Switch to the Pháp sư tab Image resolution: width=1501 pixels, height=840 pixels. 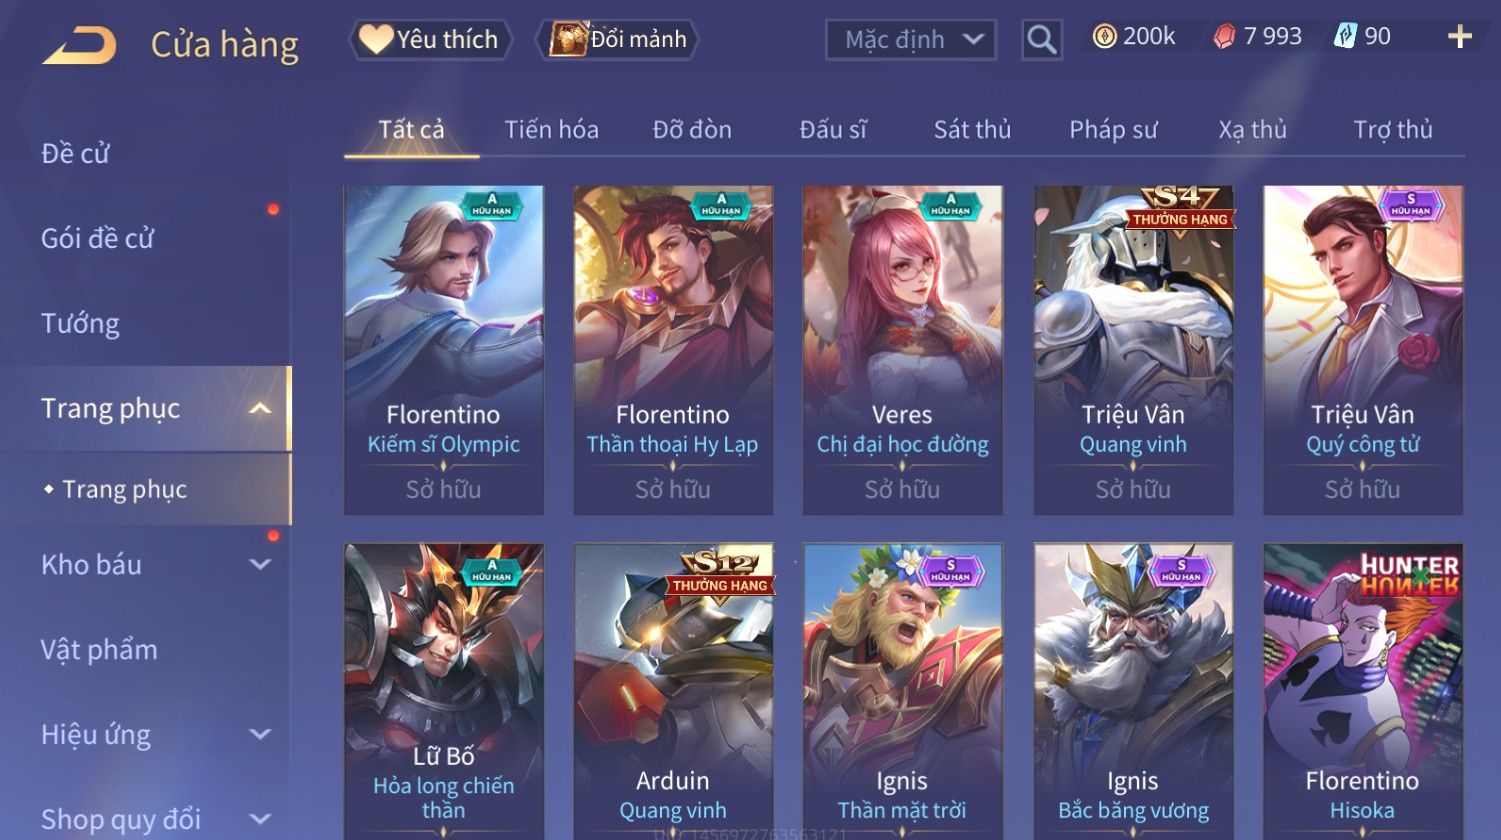1113,129
